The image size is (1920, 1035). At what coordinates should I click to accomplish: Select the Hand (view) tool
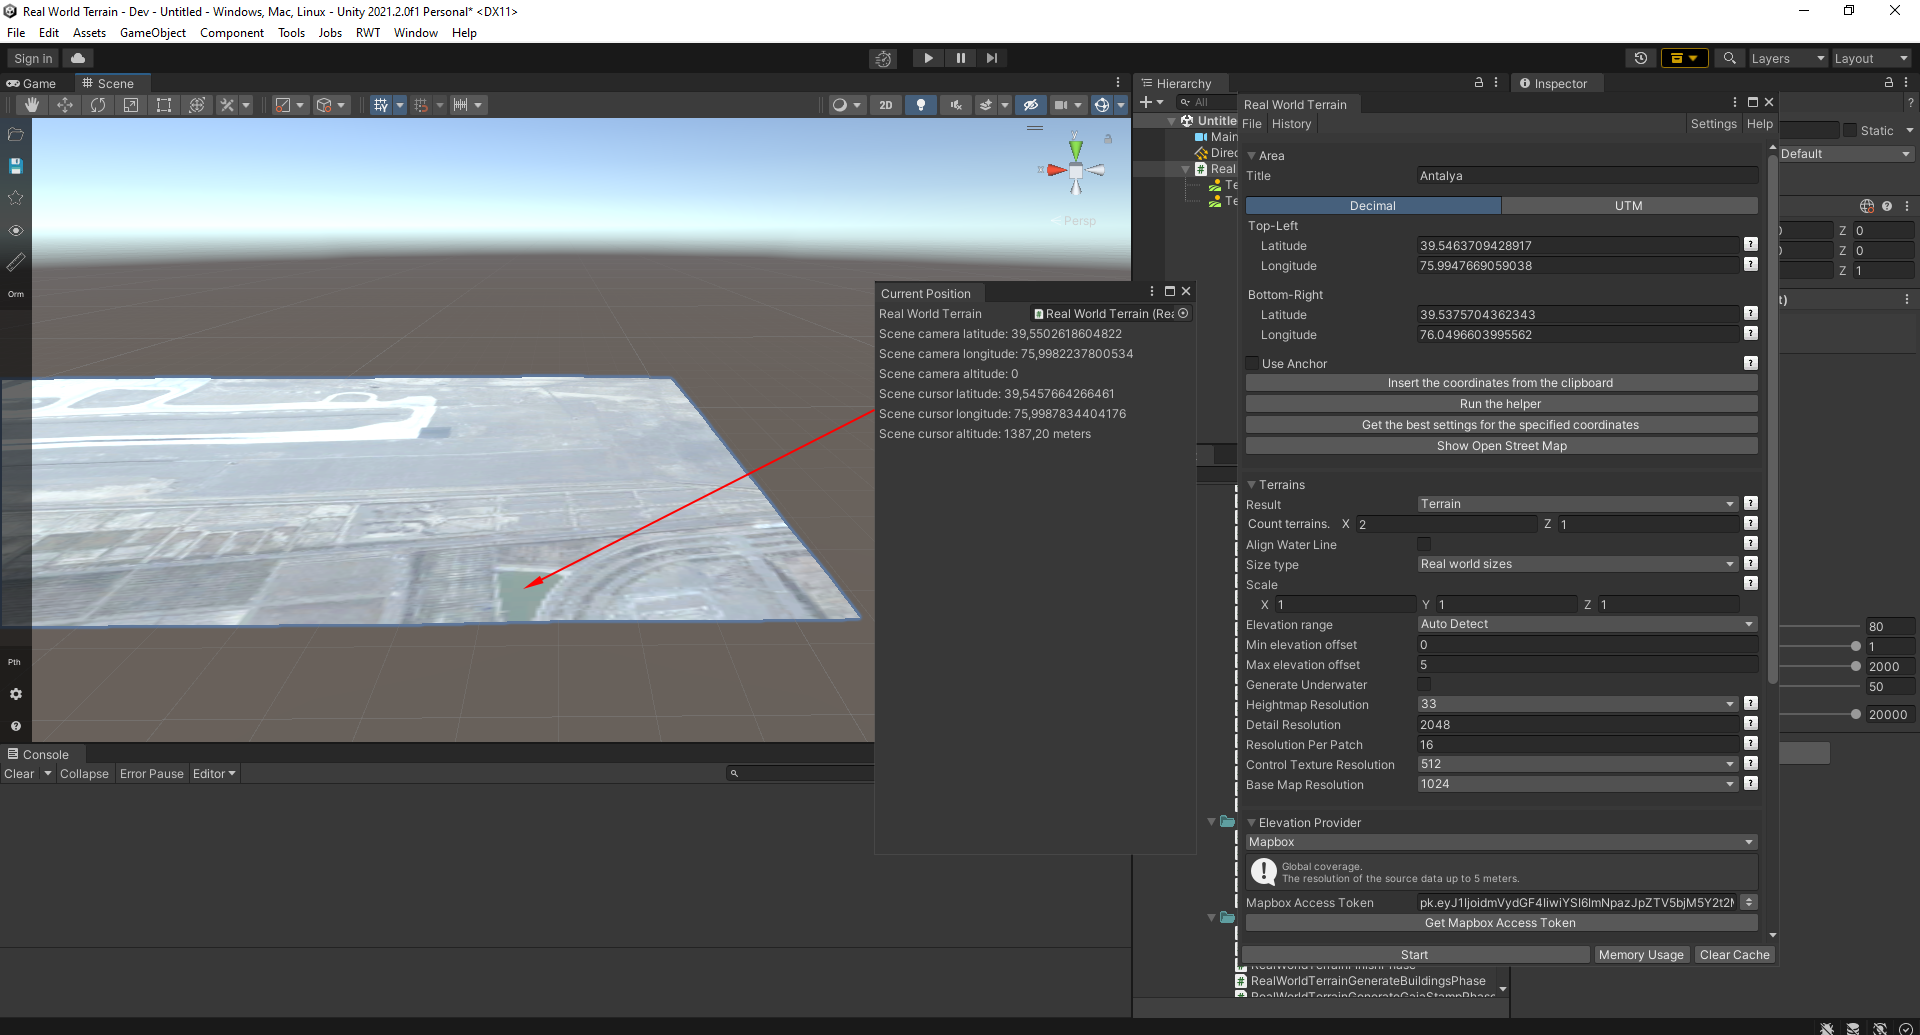(x=32, y=105)
